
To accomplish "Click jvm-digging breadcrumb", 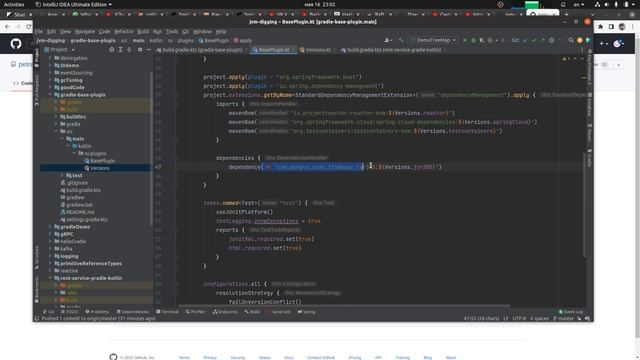I will coord(51,40).
